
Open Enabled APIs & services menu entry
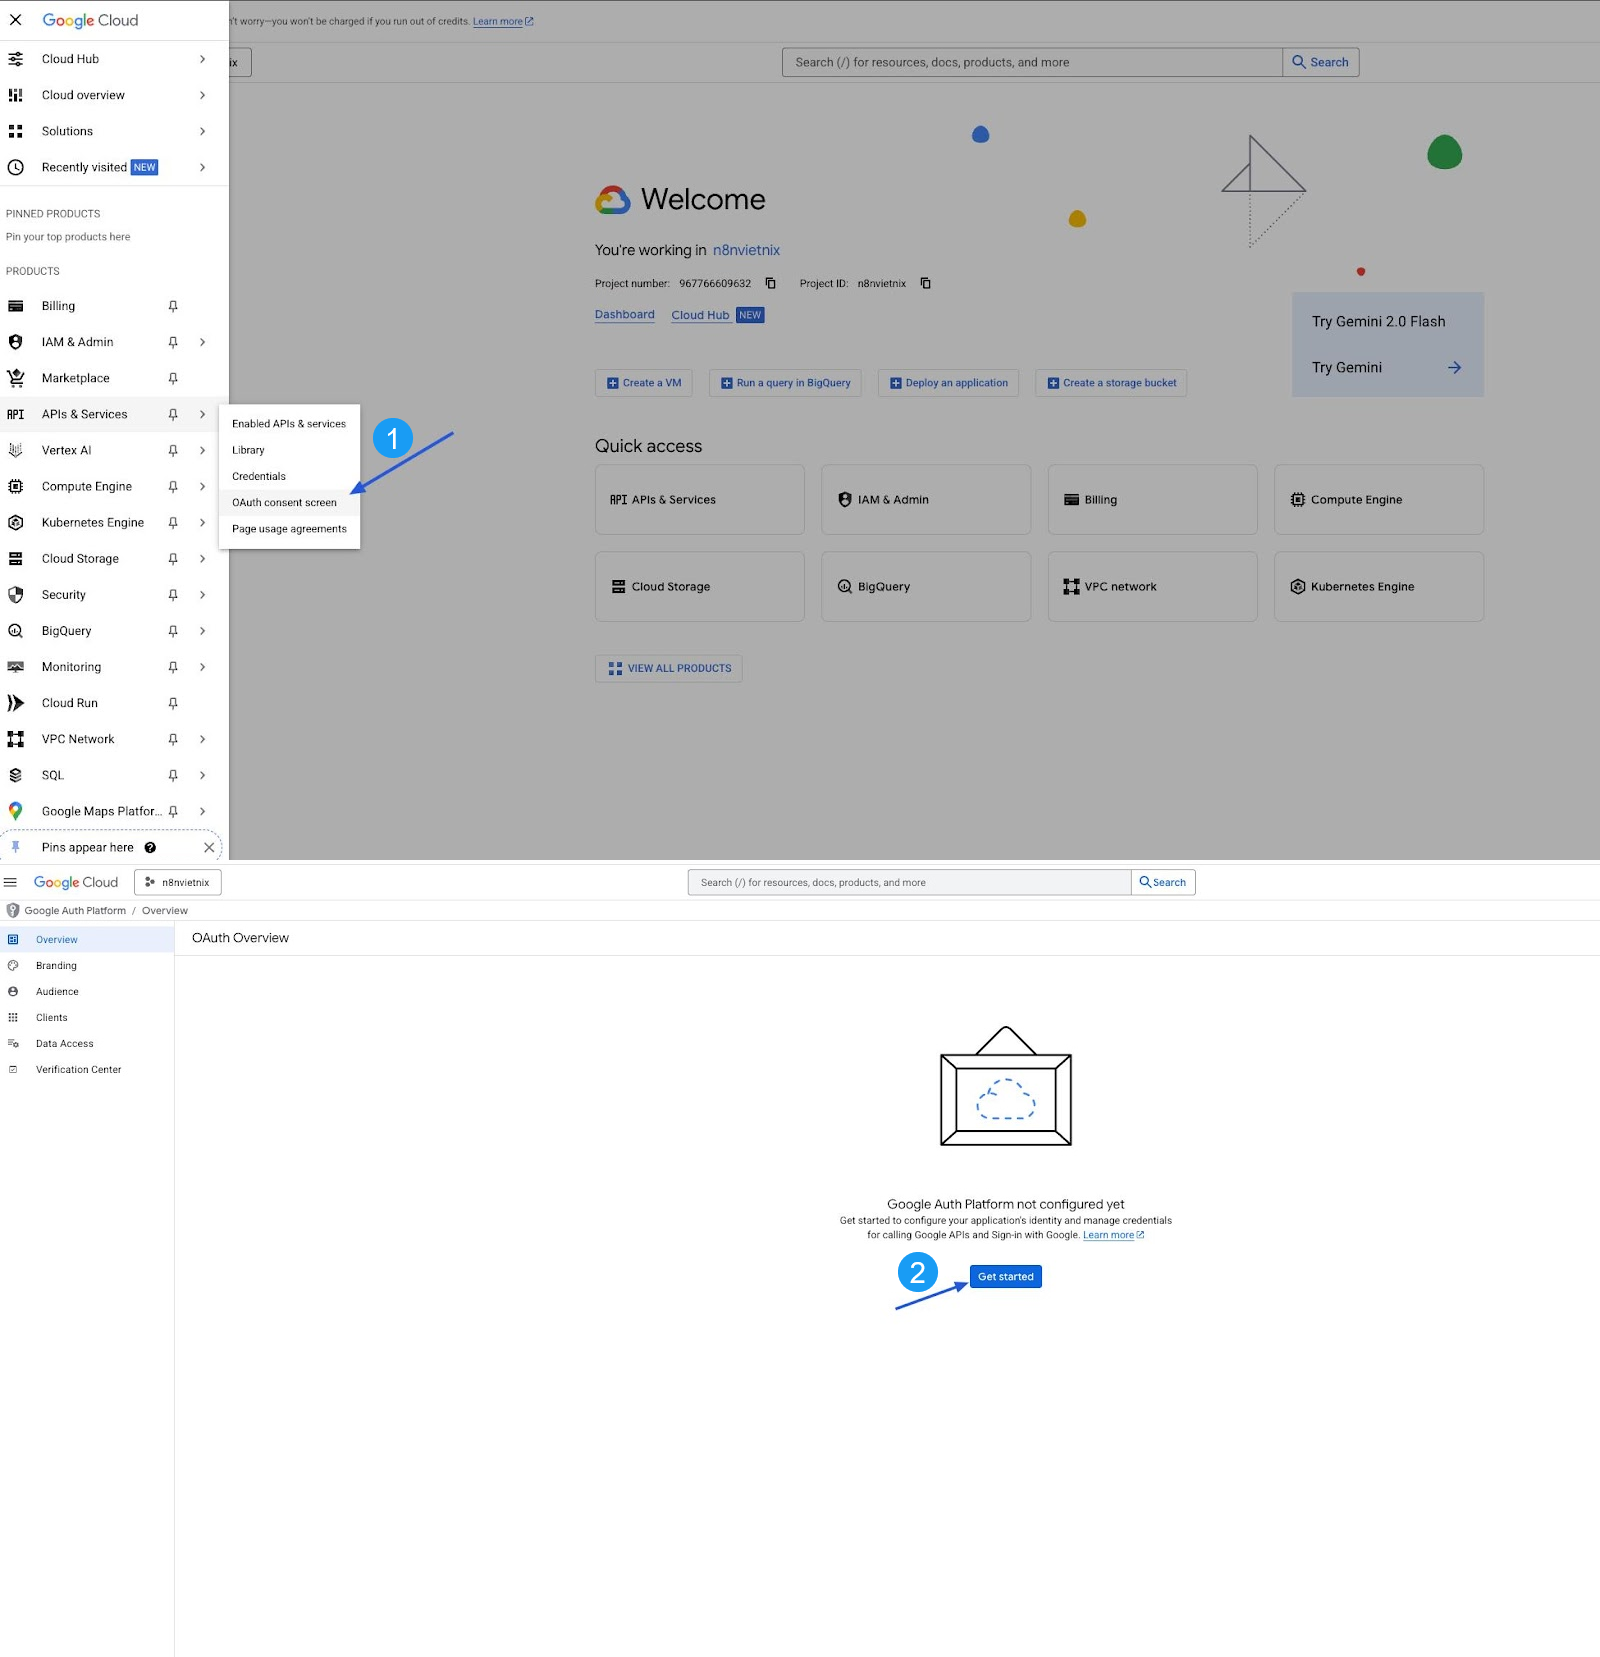289,424
